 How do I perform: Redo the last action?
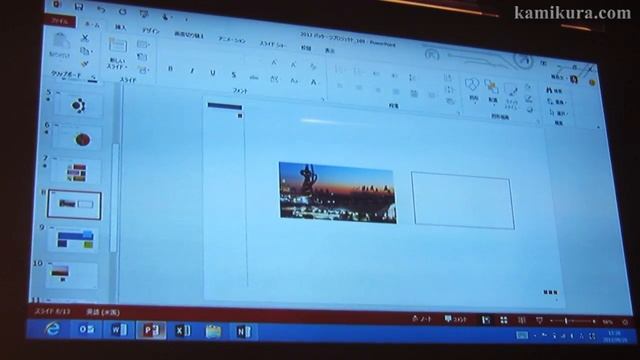coord(122,11)
